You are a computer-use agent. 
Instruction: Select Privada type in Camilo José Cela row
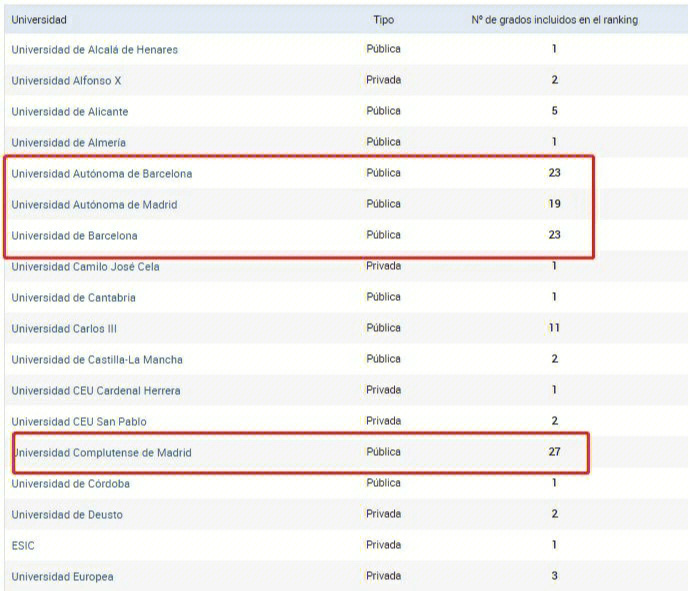coord(383,266)
